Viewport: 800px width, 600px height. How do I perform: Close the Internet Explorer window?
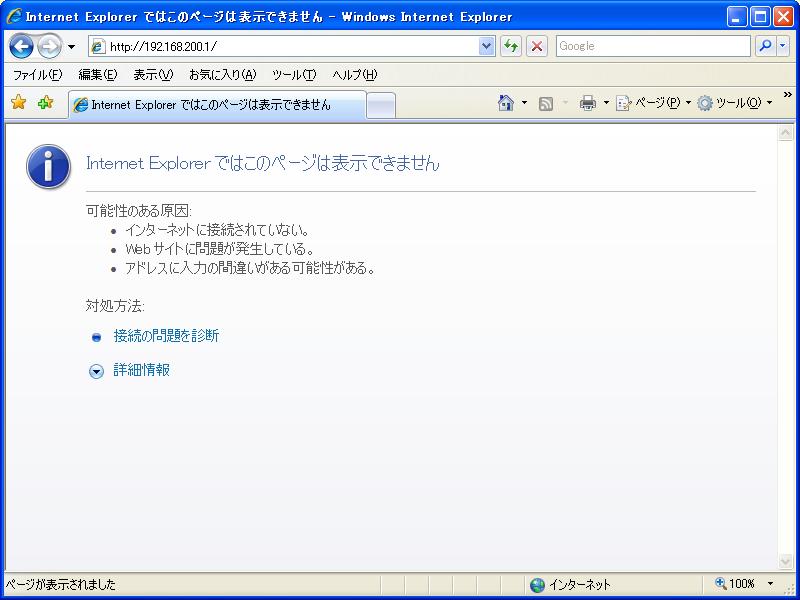point(783,17)
